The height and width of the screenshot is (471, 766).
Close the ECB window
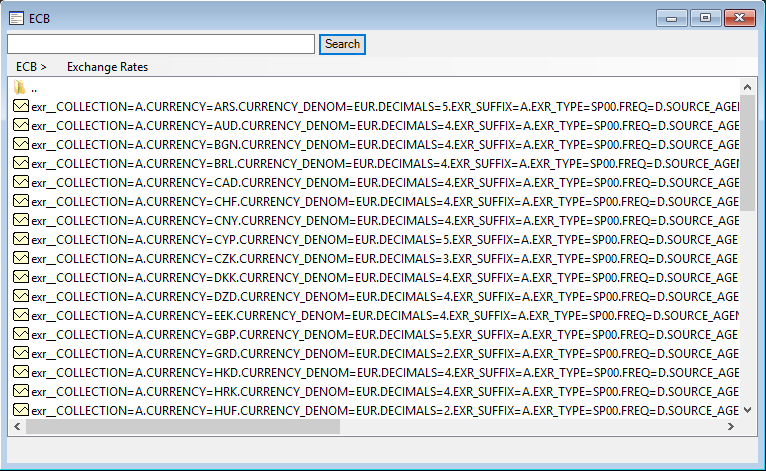tap(740, 18)
